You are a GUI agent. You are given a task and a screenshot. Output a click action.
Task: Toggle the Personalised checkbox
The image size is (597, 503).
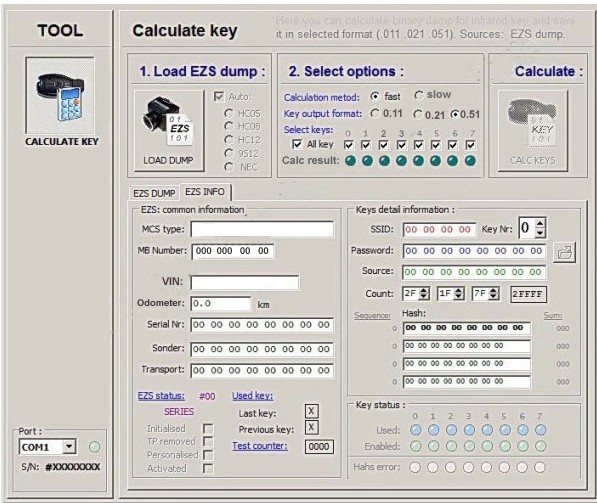coord(208,455)
